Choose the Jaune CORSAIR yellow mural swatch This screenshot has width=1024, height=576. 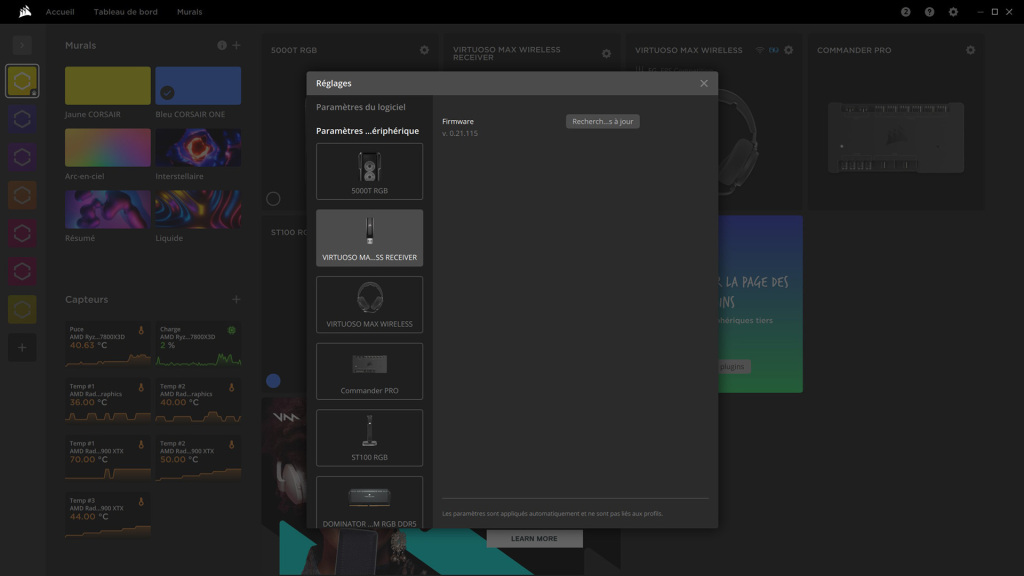click(108, 86)
